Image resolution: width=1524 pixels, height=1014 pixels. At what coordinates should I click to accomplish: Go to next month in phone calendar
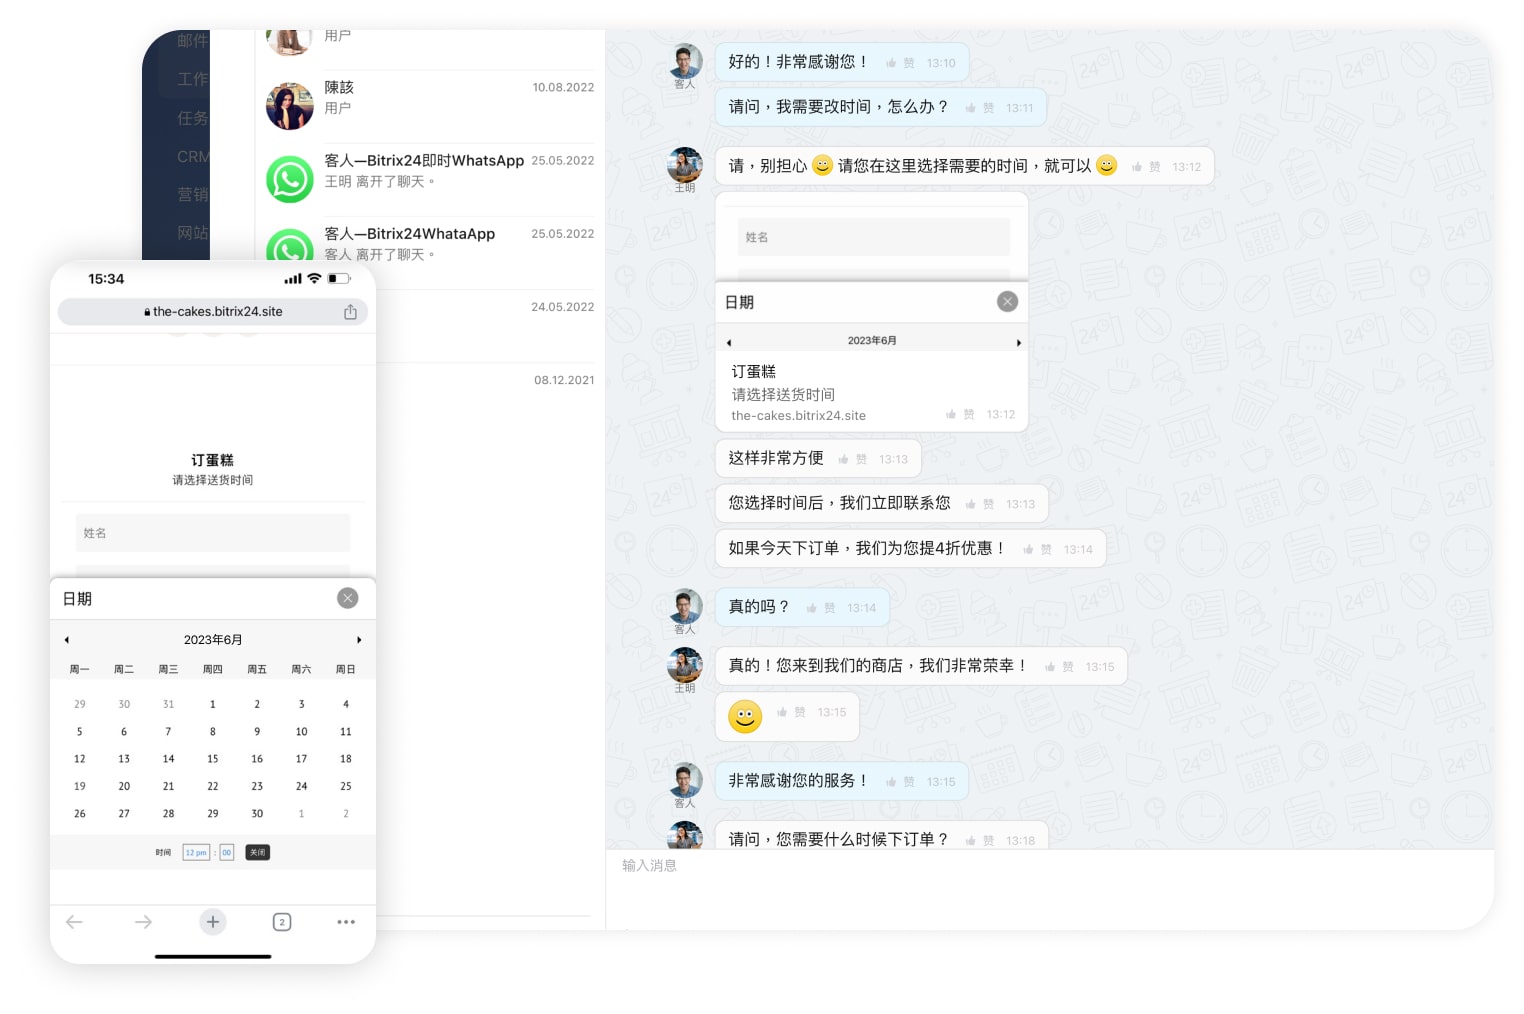pyautogui.click(x=359, y=640)
